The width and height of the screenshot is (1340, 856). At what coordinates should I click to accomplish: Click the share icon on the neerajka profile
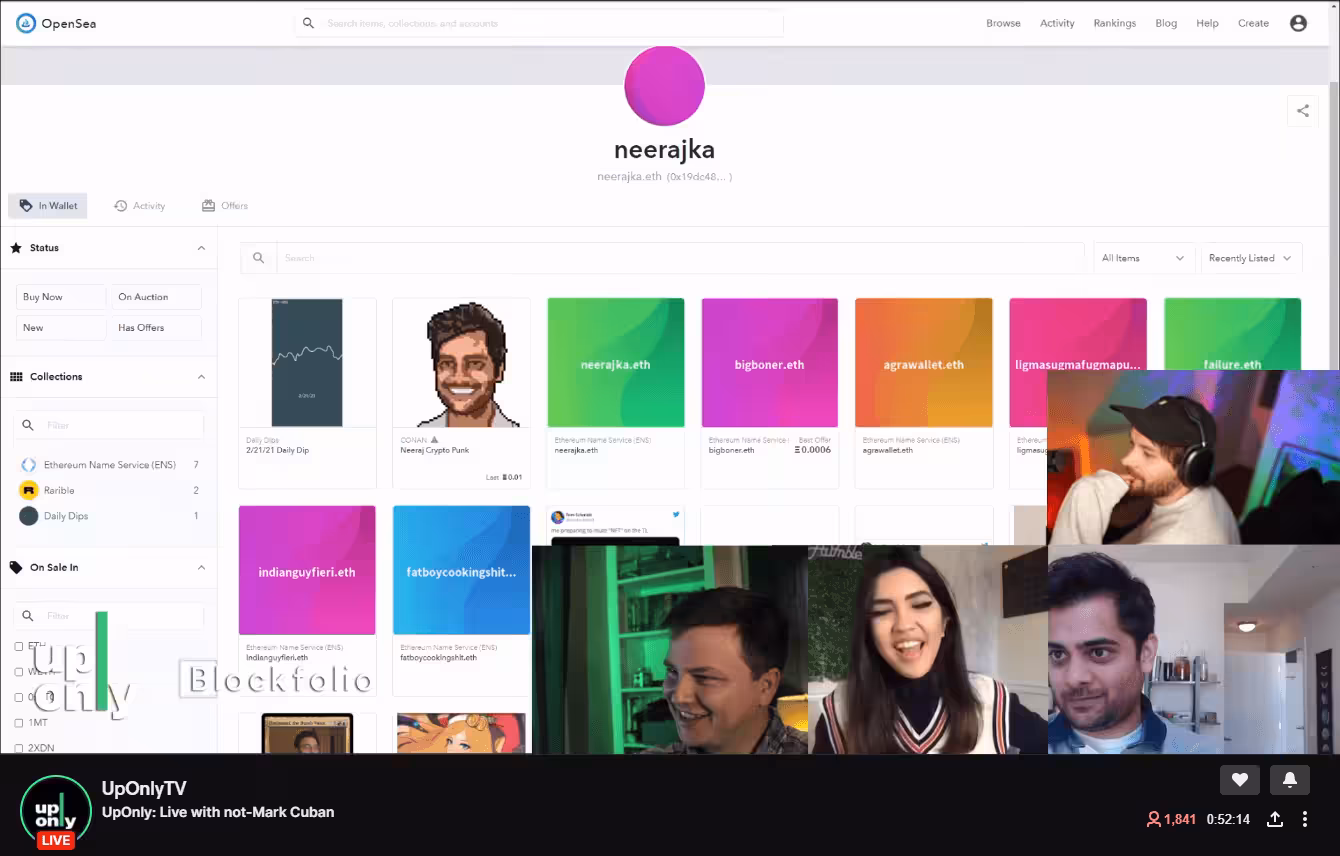click(x=1302, y=111)
